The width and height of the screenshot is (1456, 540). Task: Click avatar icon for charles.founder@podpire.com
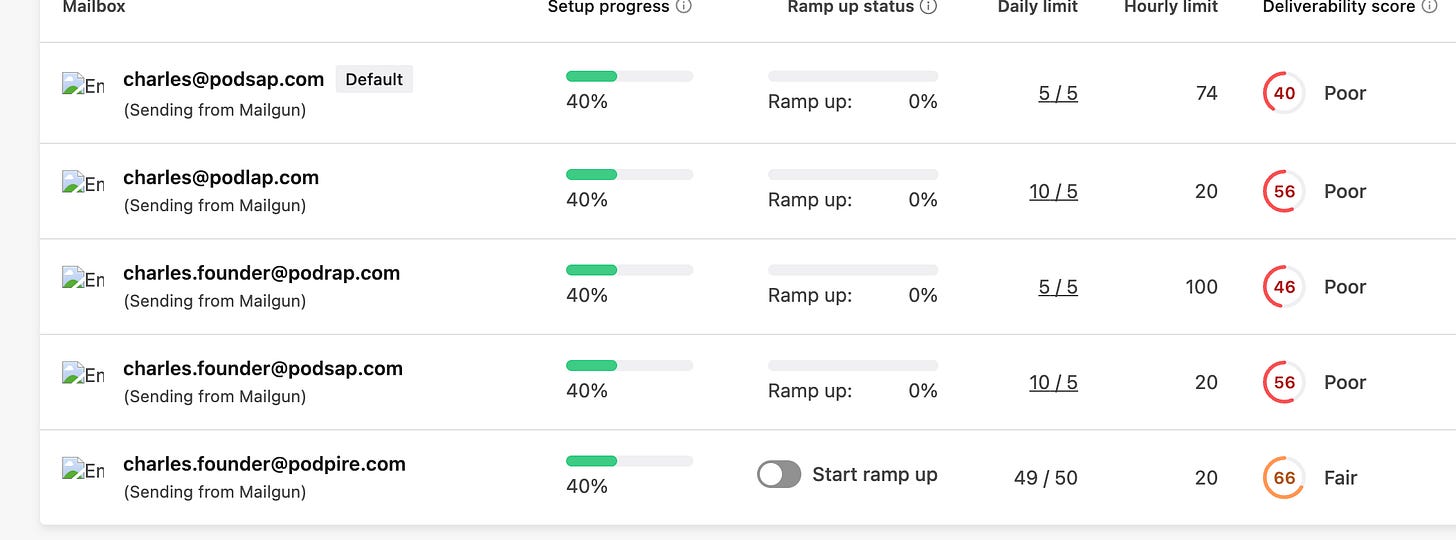[x=83, y=470]
